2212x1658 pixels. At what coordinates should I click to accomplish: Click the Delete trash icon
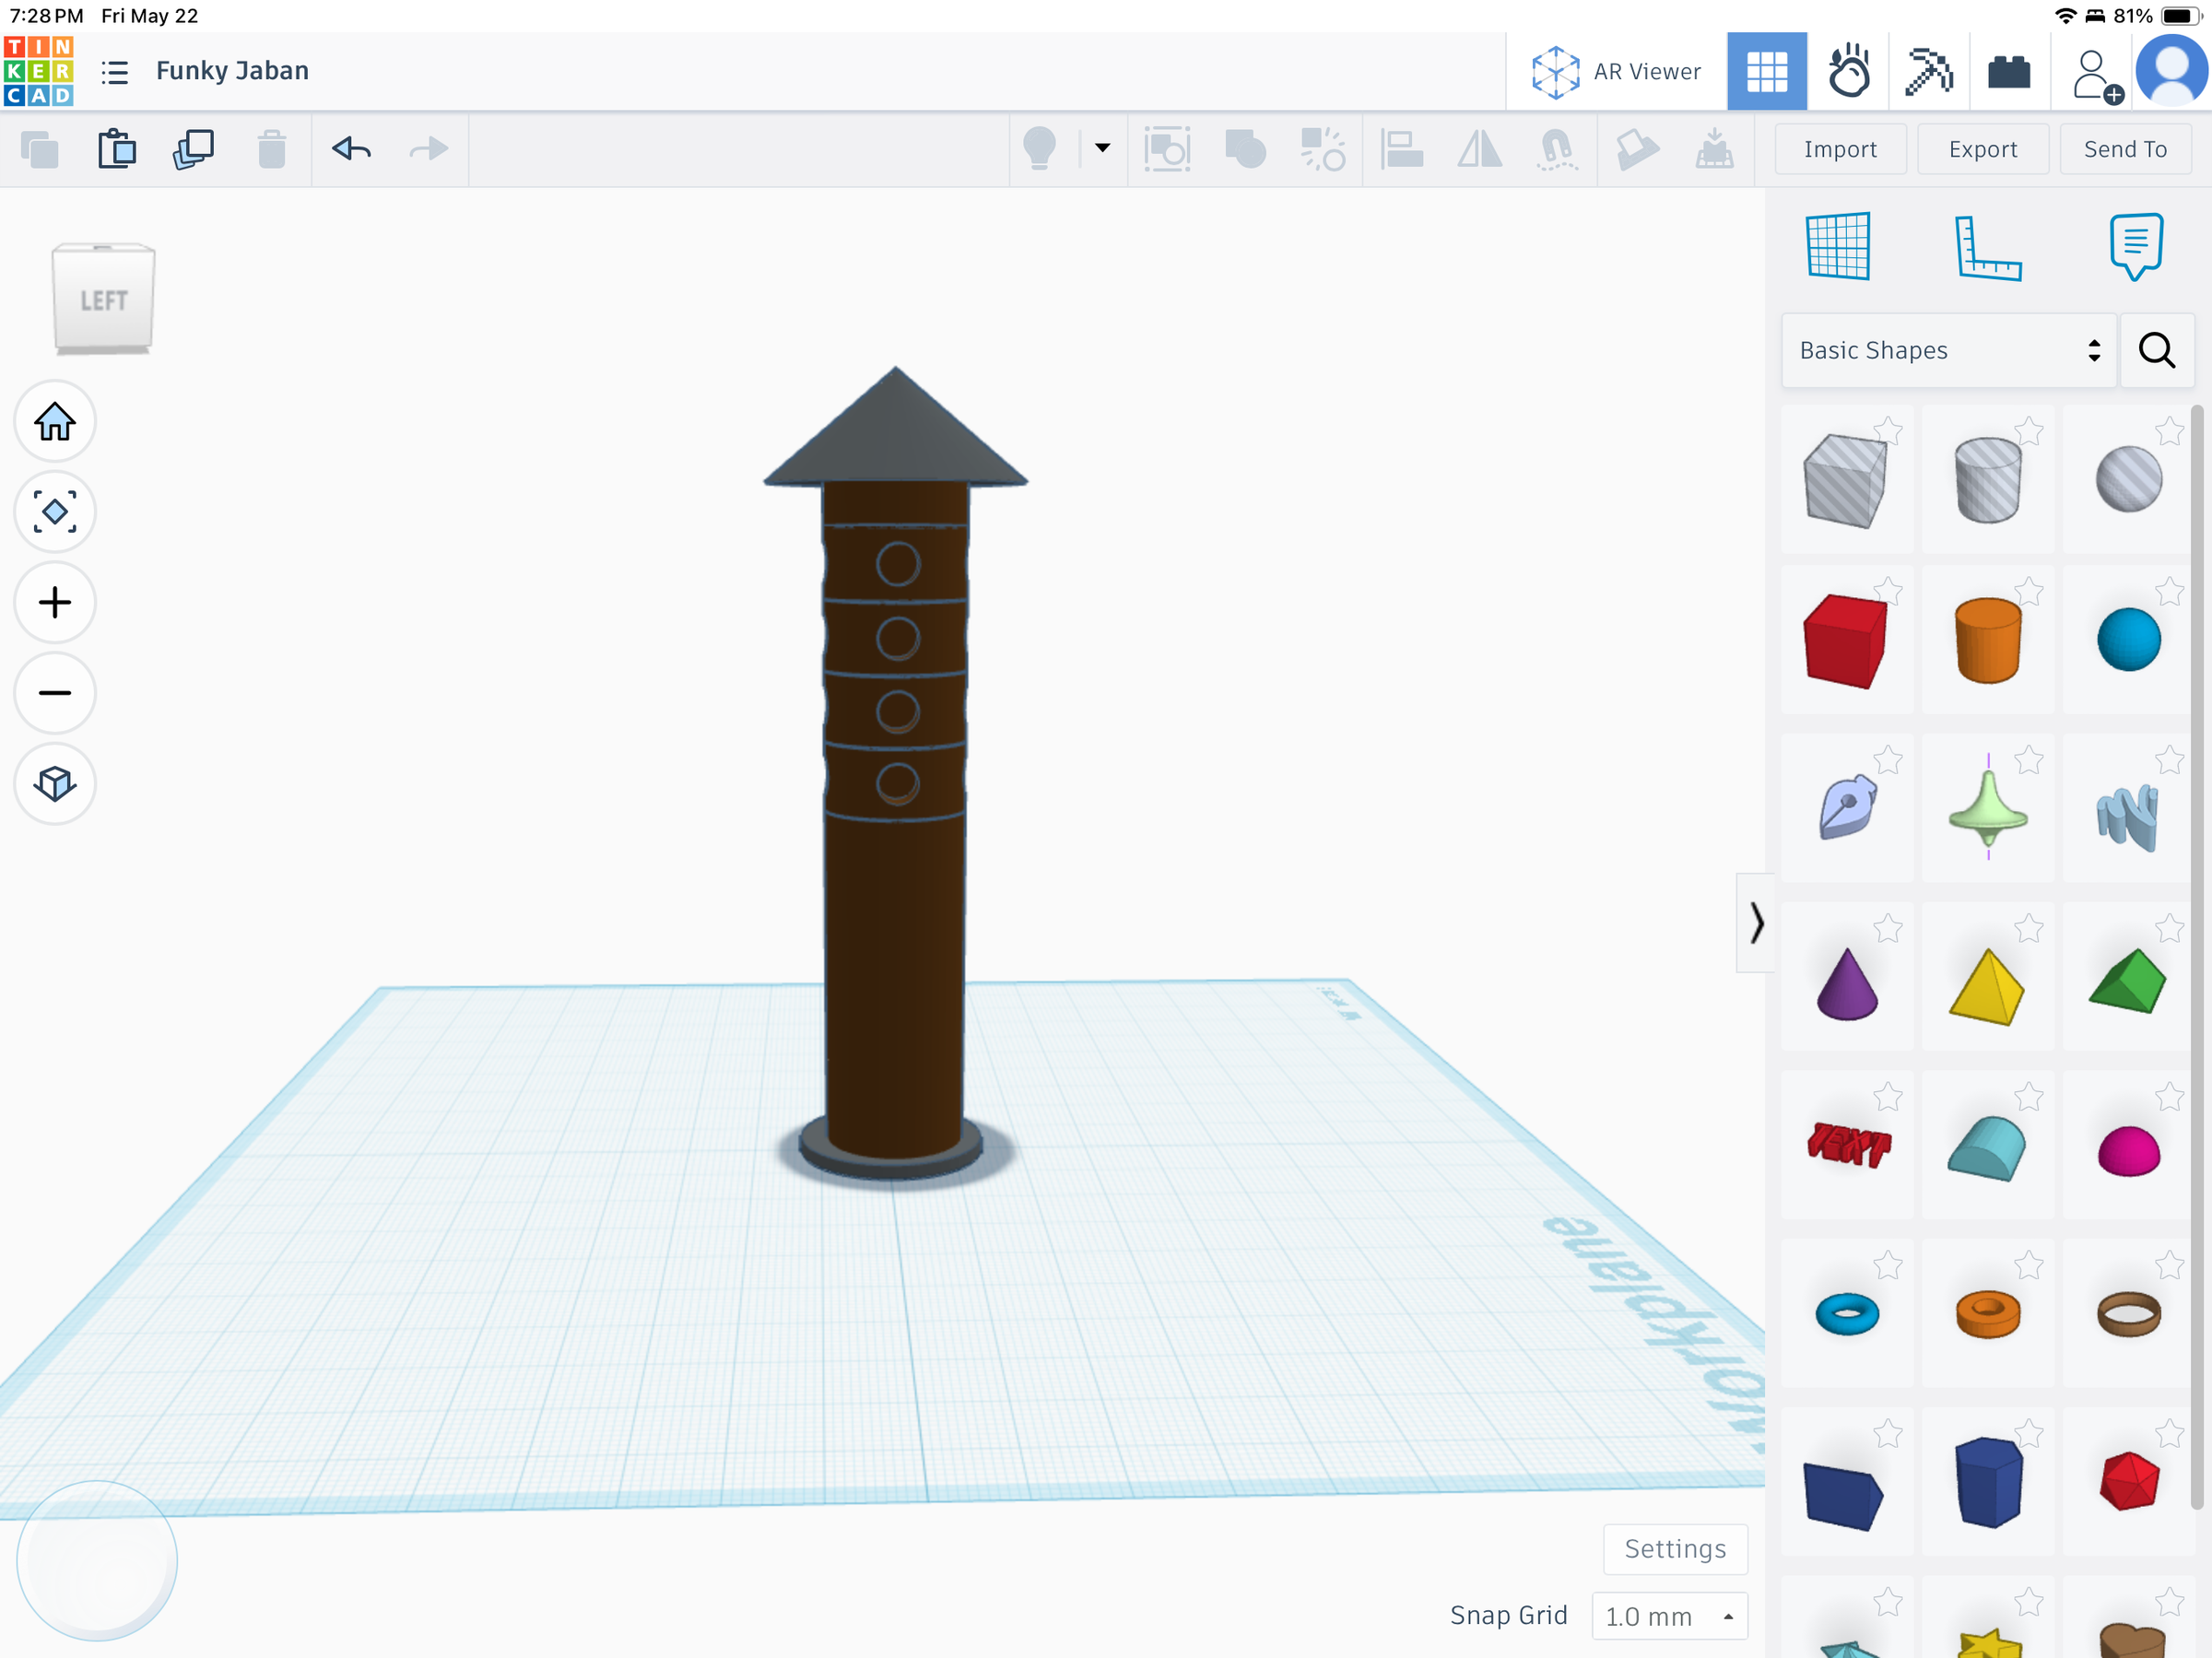(x=271, y=150)
